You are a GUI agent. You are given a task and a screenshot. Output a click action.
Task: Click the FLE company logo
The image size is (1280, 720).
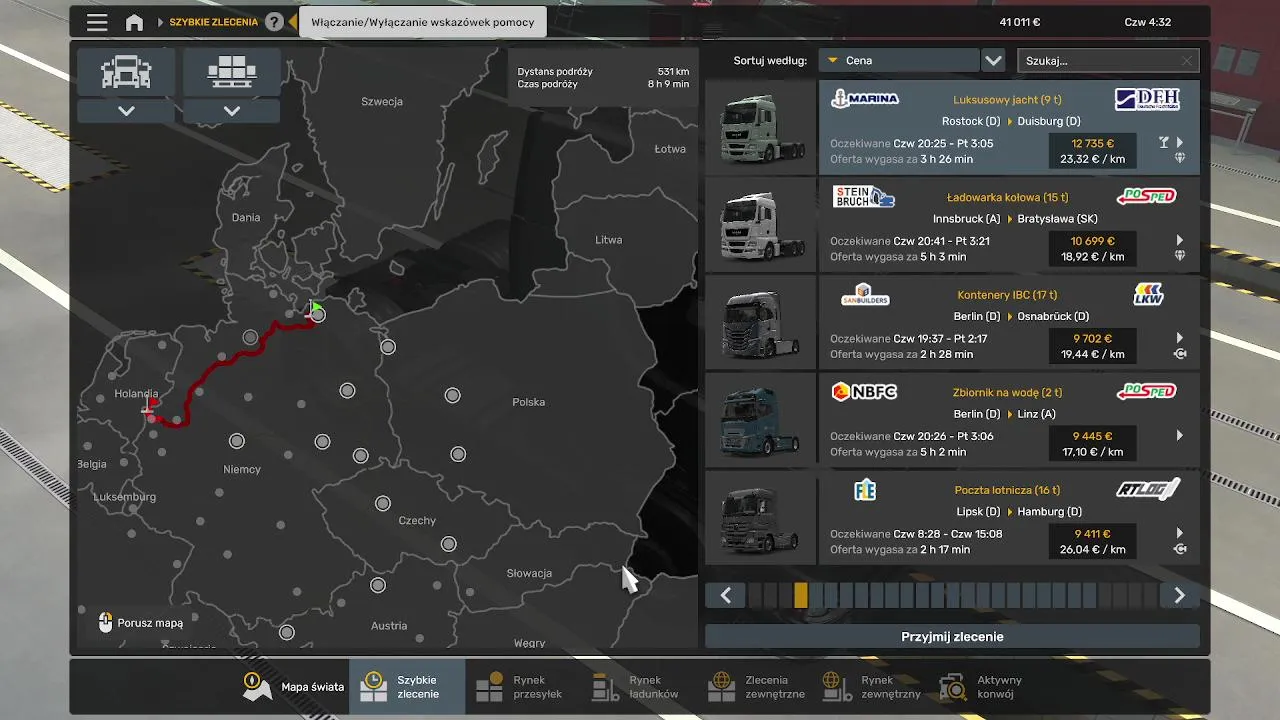(x=865, y=490)
